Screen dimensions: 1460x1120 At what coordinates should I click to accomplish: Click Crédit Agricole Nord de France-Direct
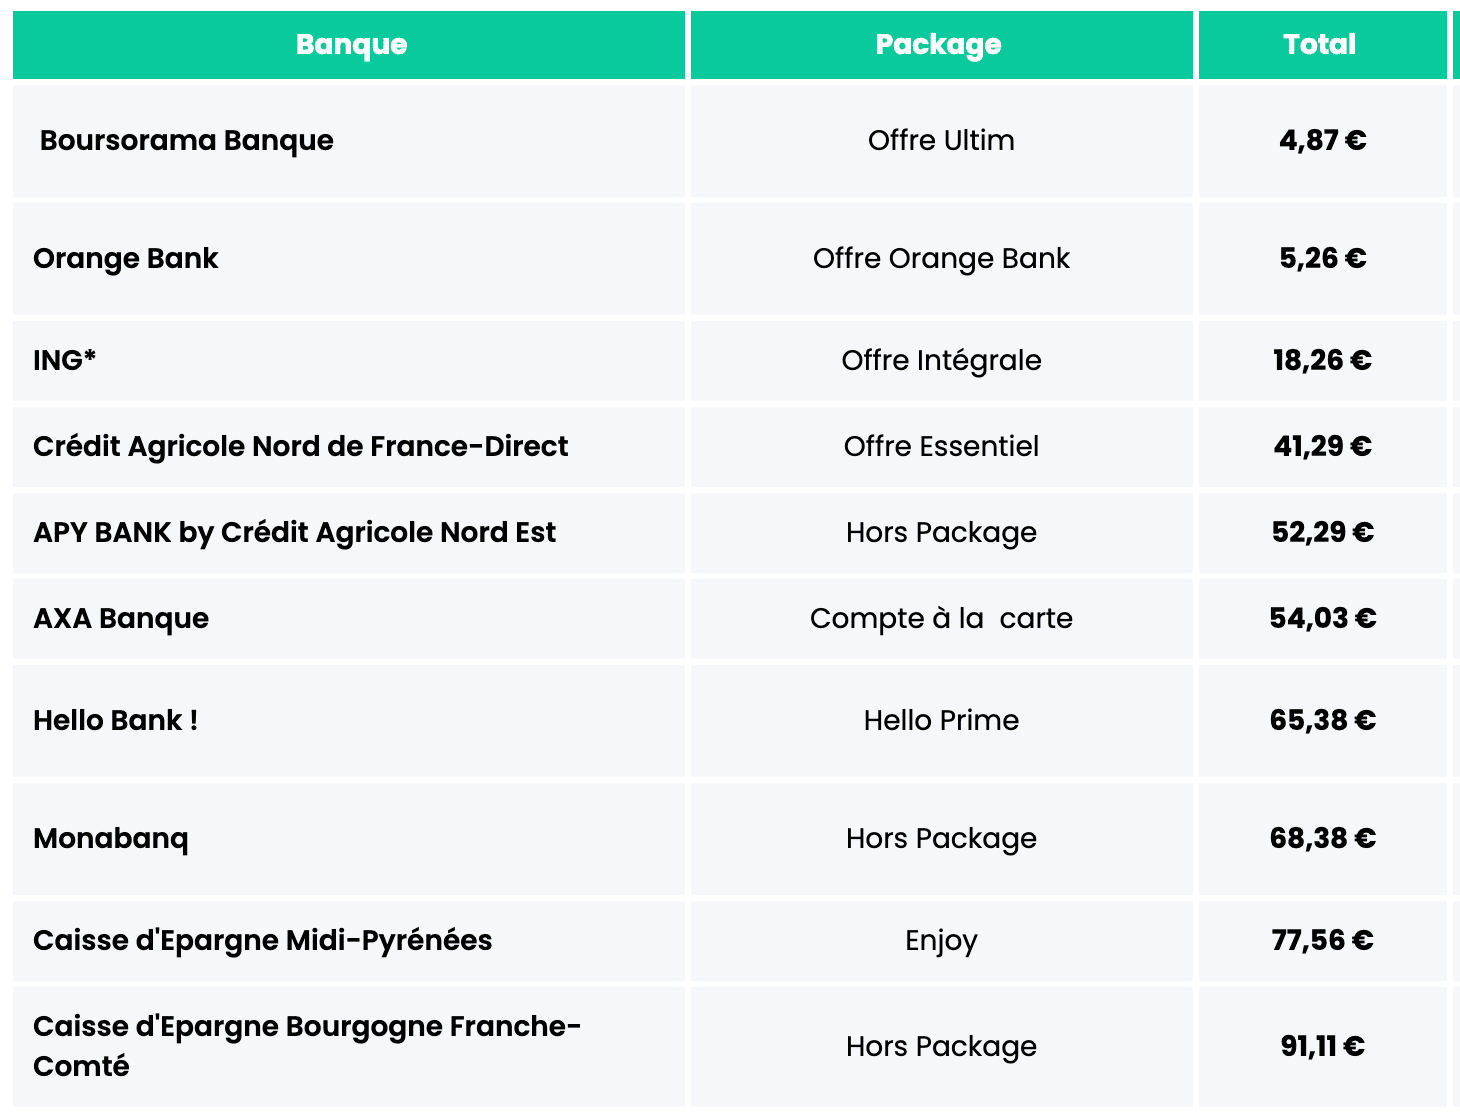tap(300, 447)
